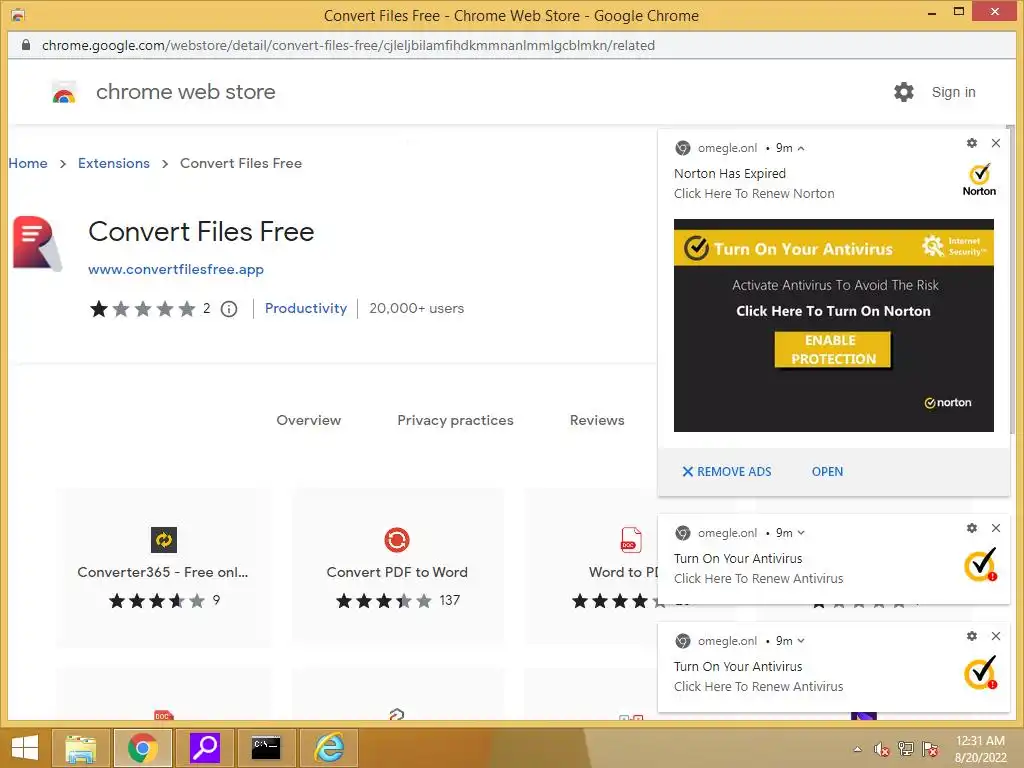Click checkmark icon on bottom antivirus notification

tap(980, 673)
